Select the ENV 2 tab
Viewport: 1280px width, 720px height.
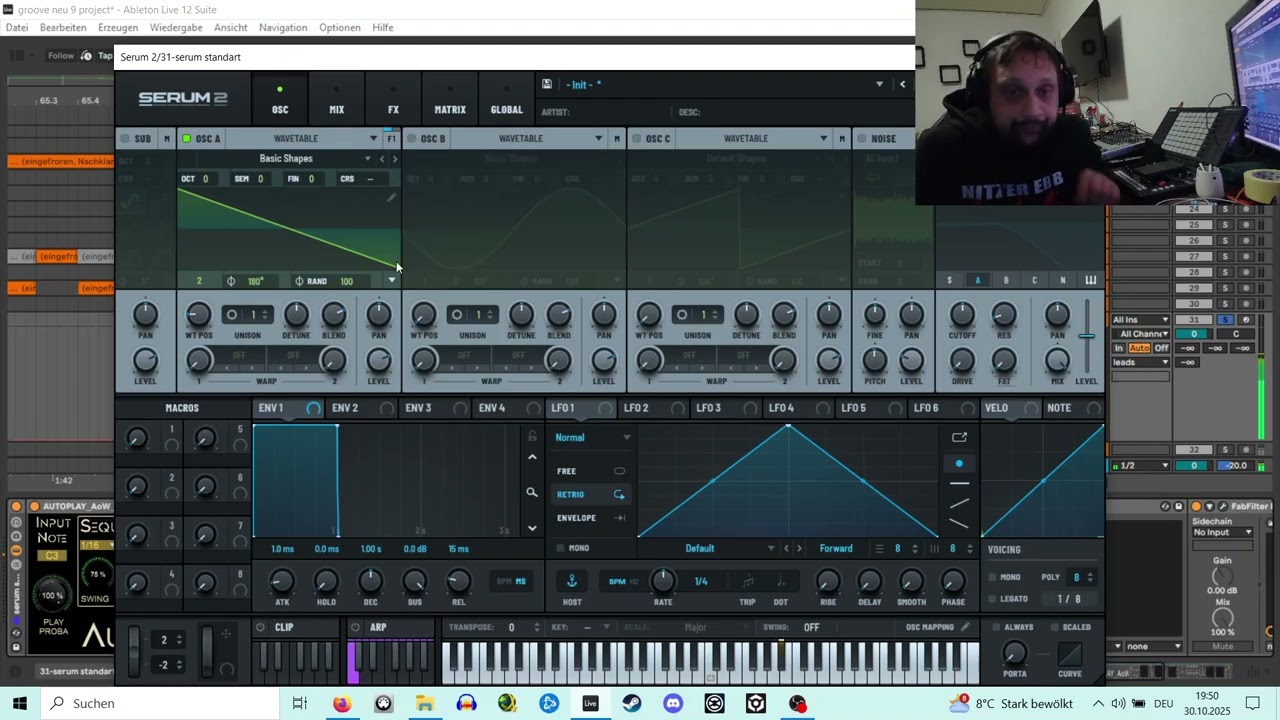tap(345, 408)
